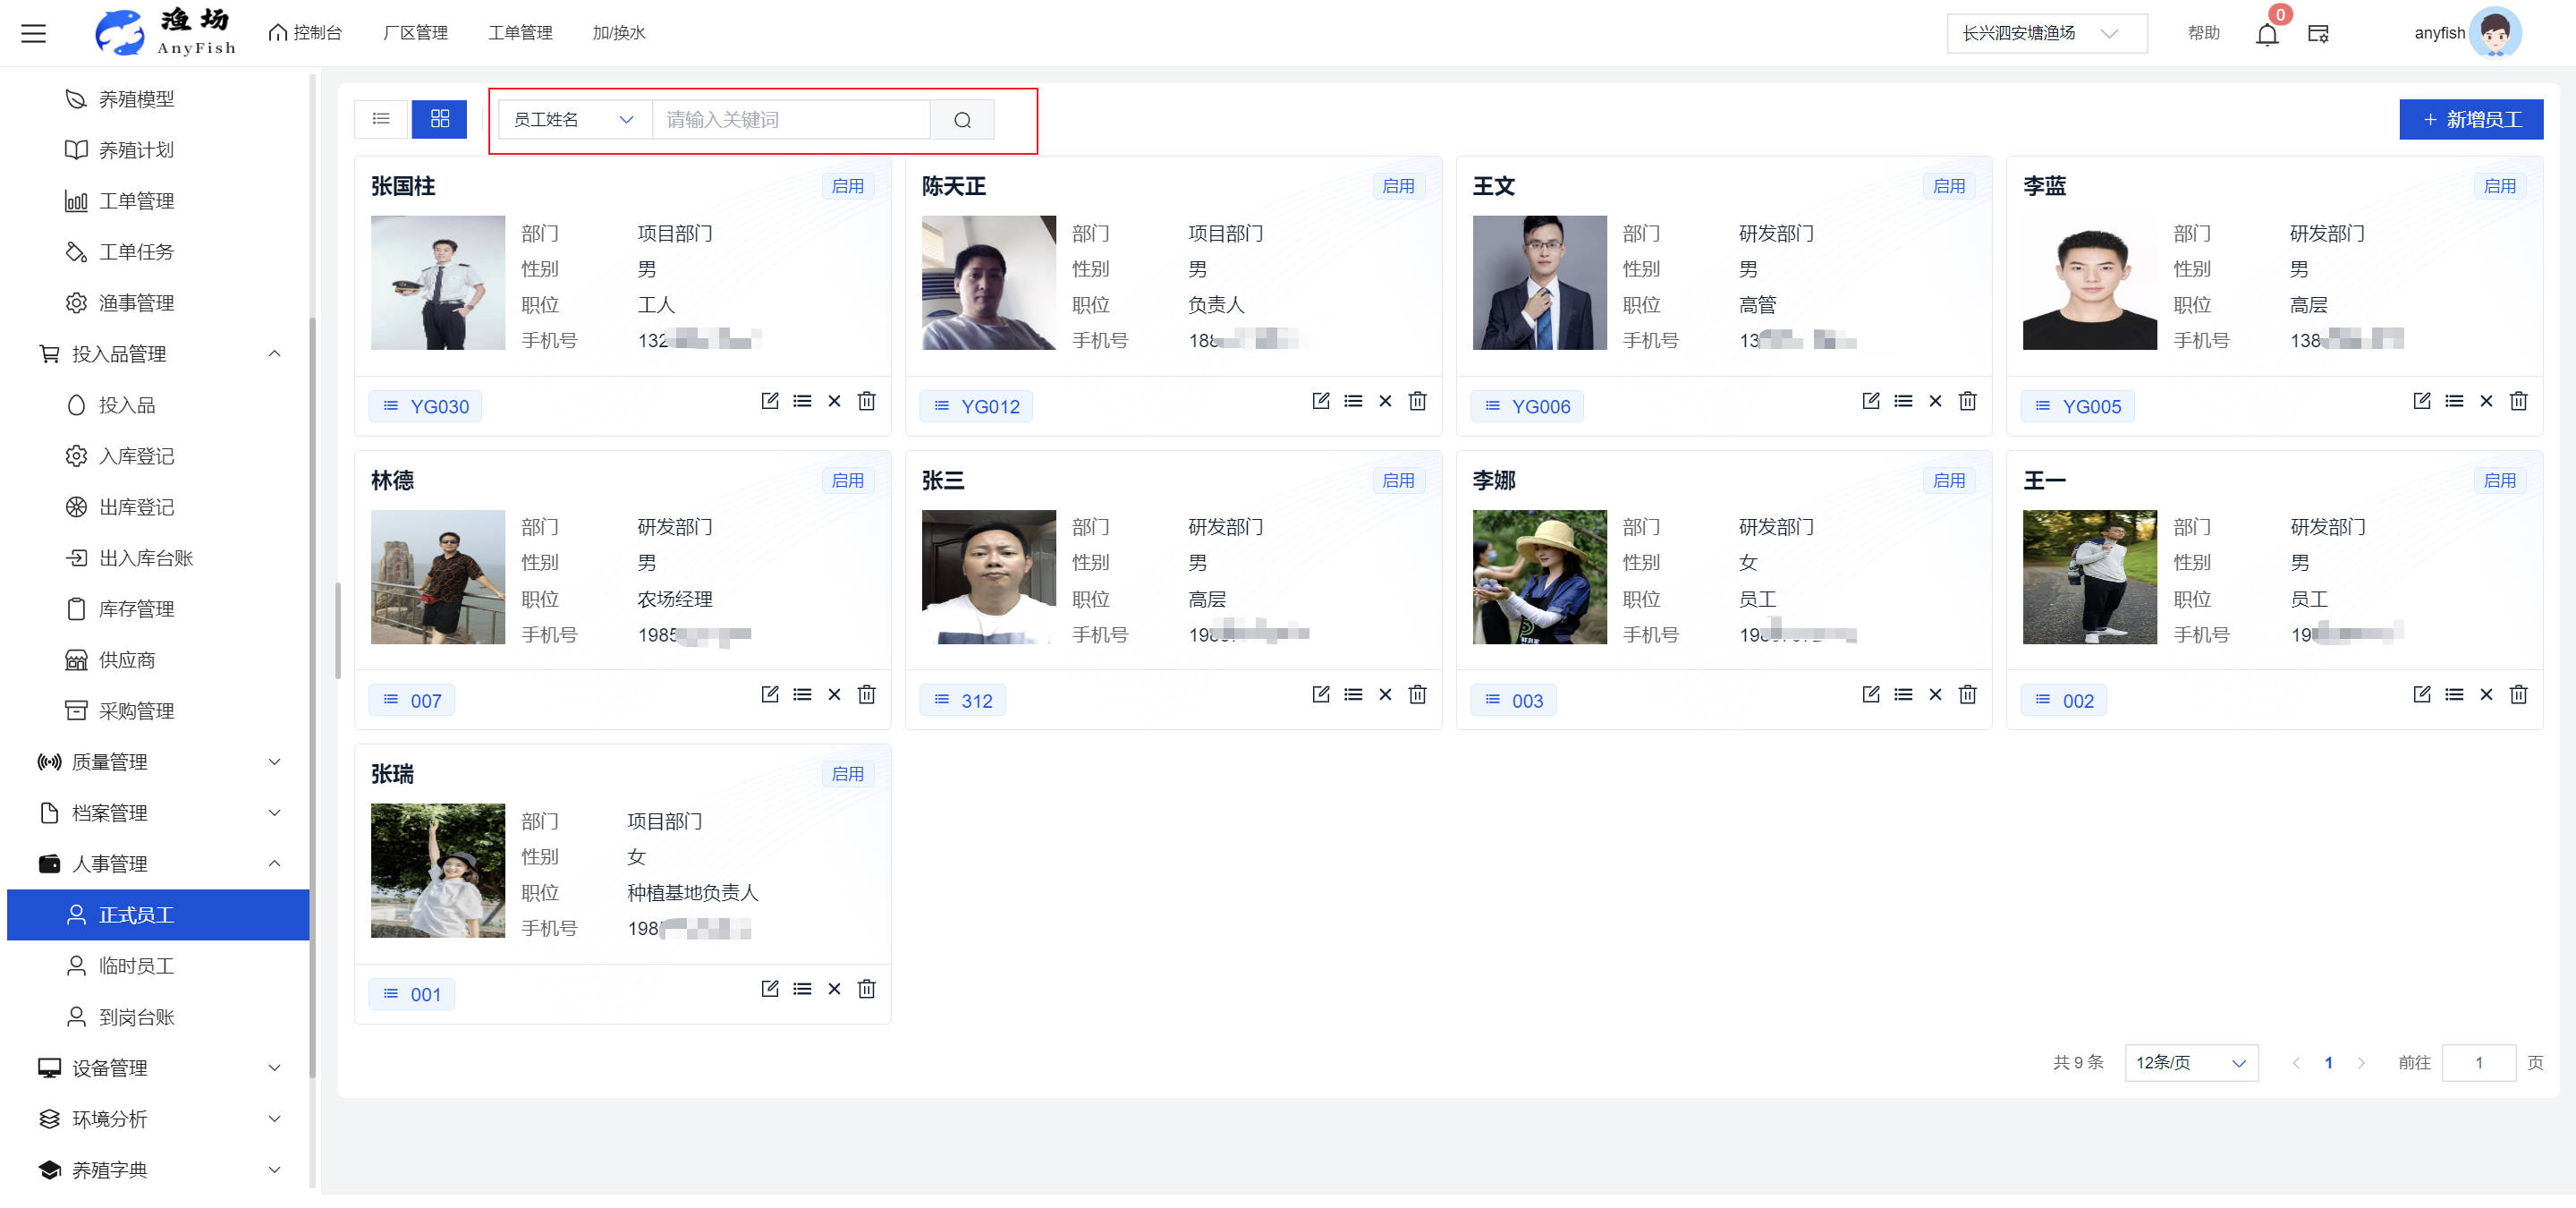The image size is (2576, 1208).
Task: Click edit icon on 张瑞 card
Action: pos(769,989)
